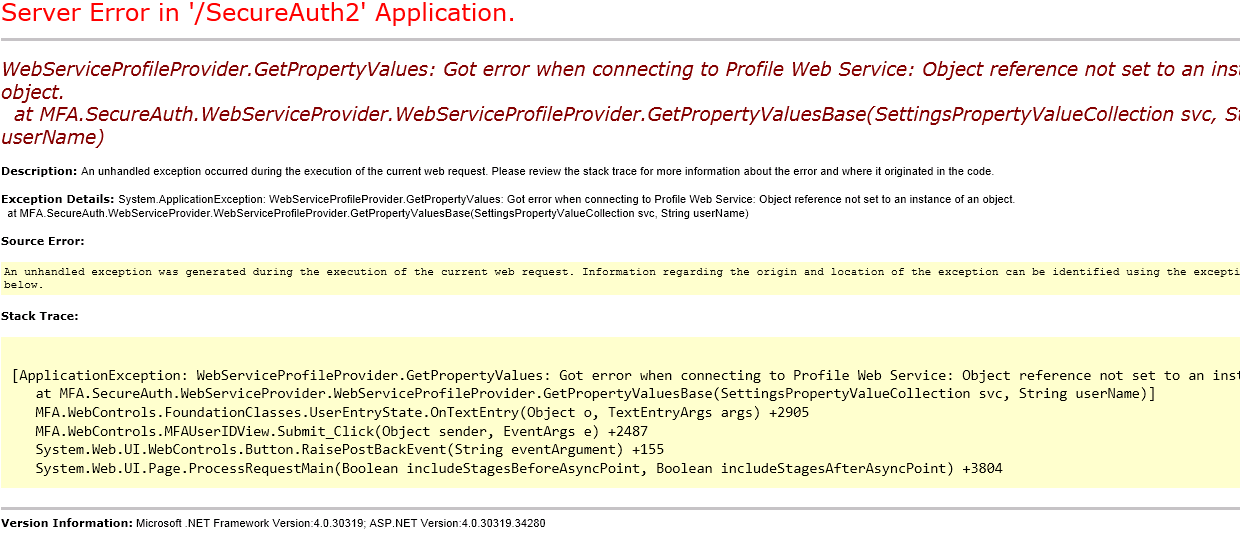The width and height of the screenshot is (1240, 554).
Task: Click the 'An unhandled exception occurred' description sentence
Action: coord(538,171)
